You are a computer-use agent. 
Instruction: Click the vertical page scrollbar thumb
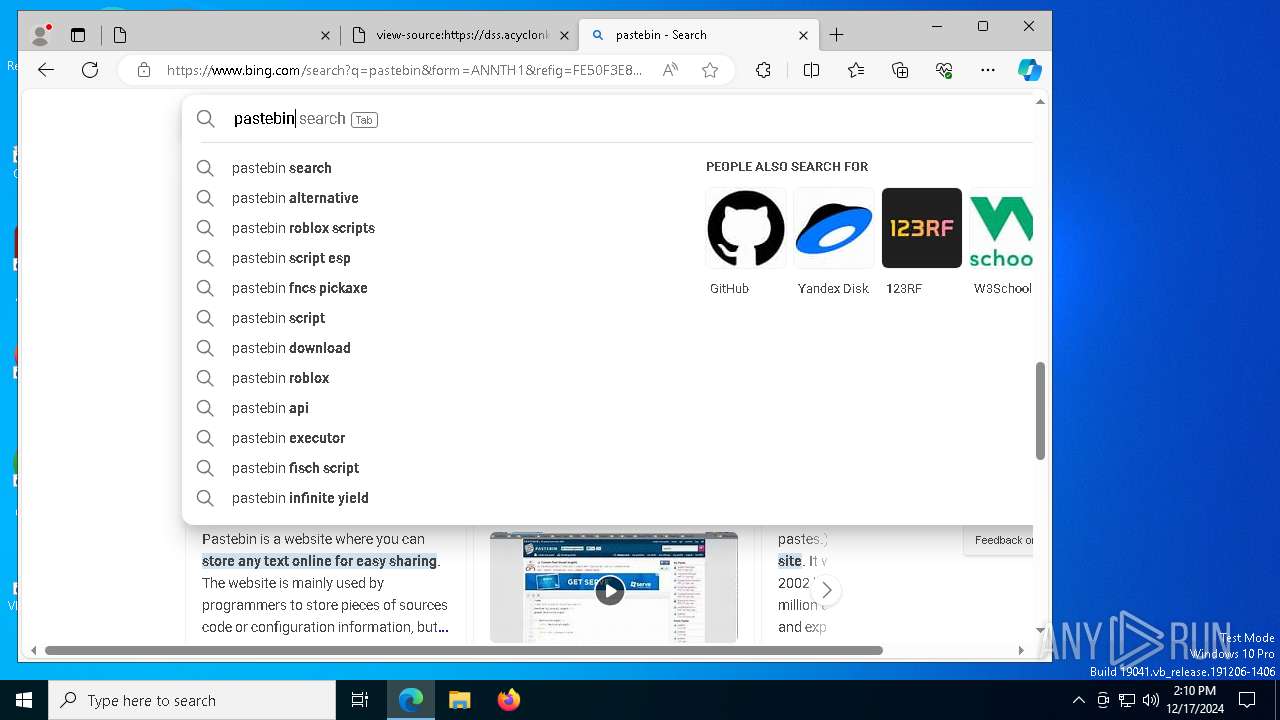[1040, 410]
